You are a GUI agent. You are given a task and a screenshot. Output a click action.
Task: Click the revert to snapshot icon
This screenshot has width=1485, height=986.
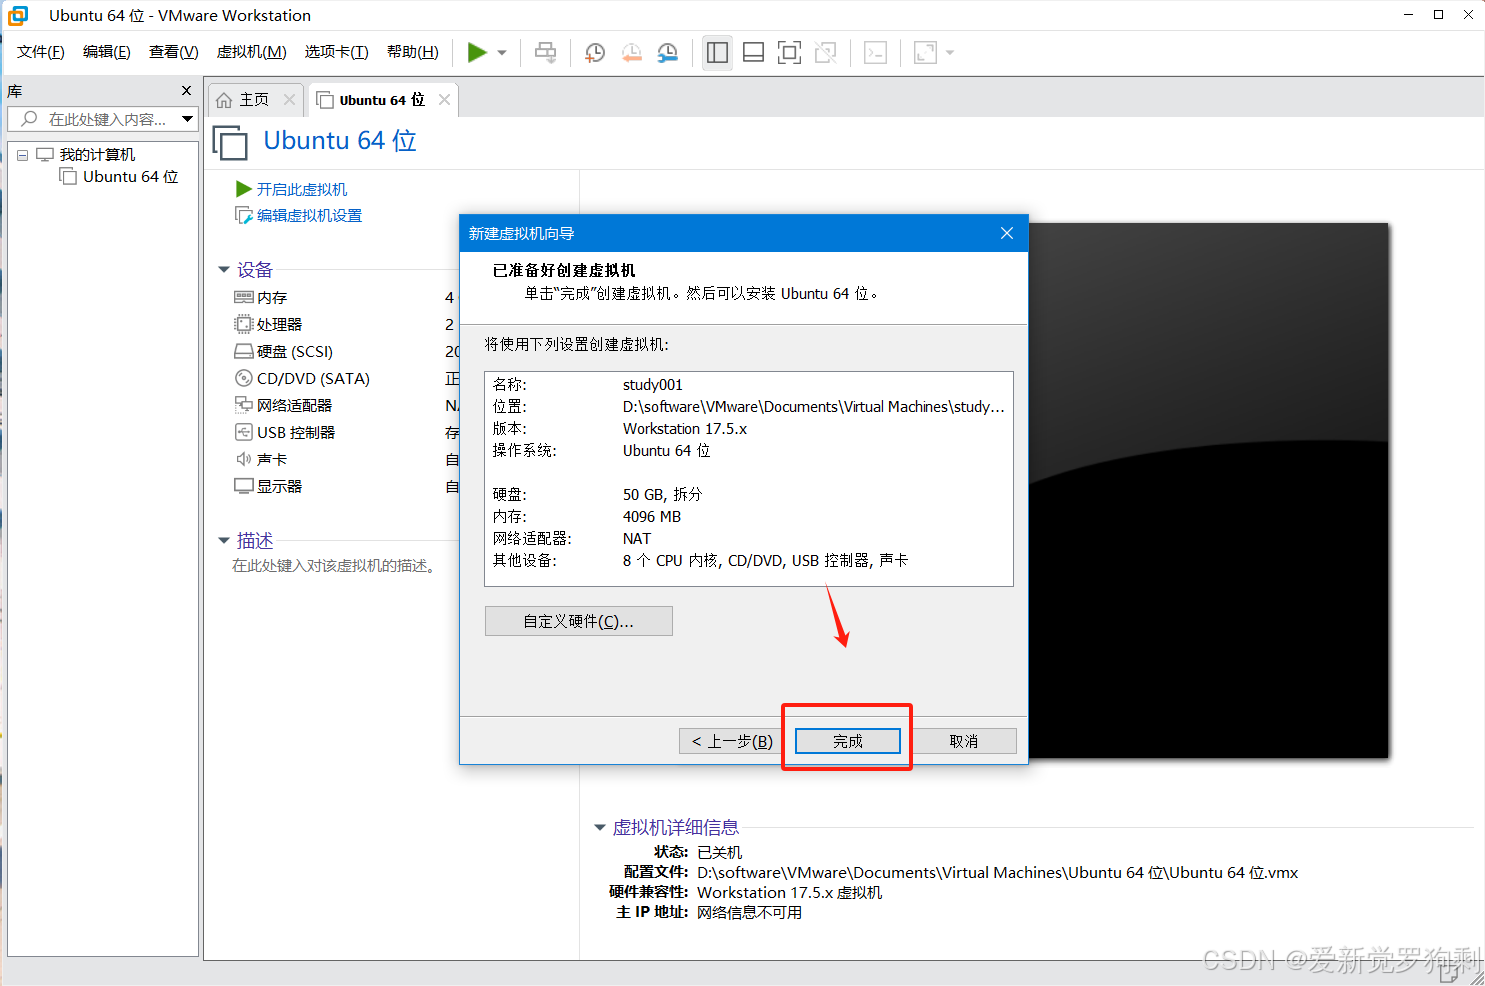pyautogui.click(x=631, y=52)
